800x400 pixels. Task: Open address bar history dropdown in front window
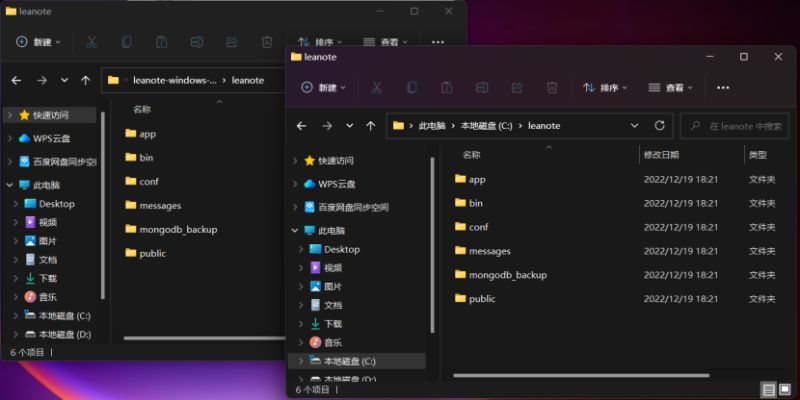click(634, 126)
